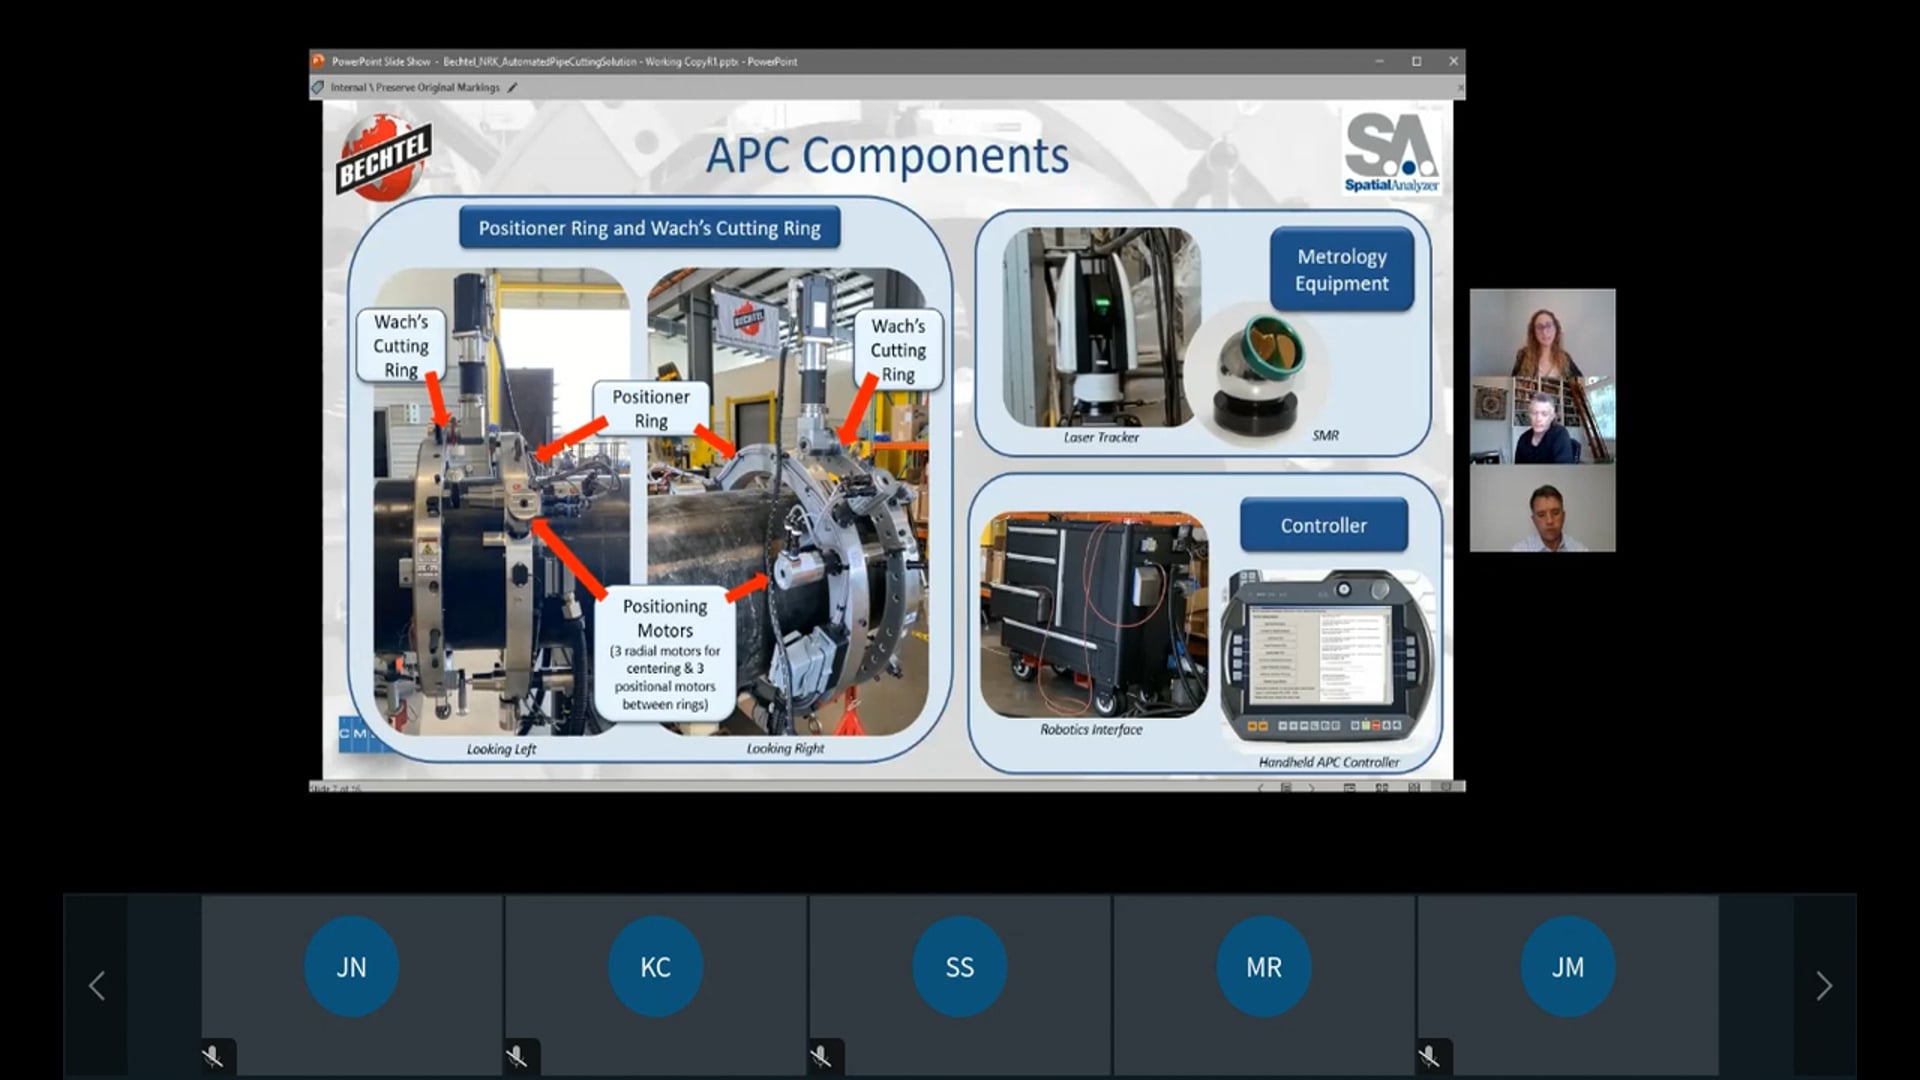This screenshot has width=1920, height=1080.
Task: Click left 'Wach's Cutting Ring' callout
Action: (401, 346)
